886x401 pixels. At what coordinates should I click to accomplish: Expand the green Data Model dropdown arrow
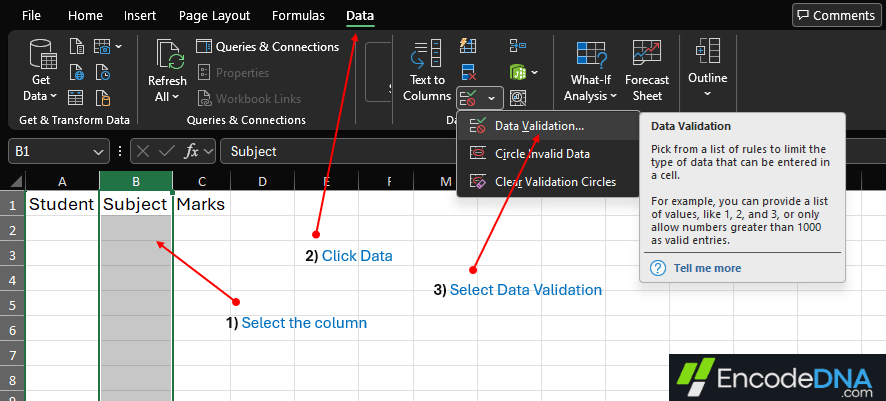[x=534, y=72]
